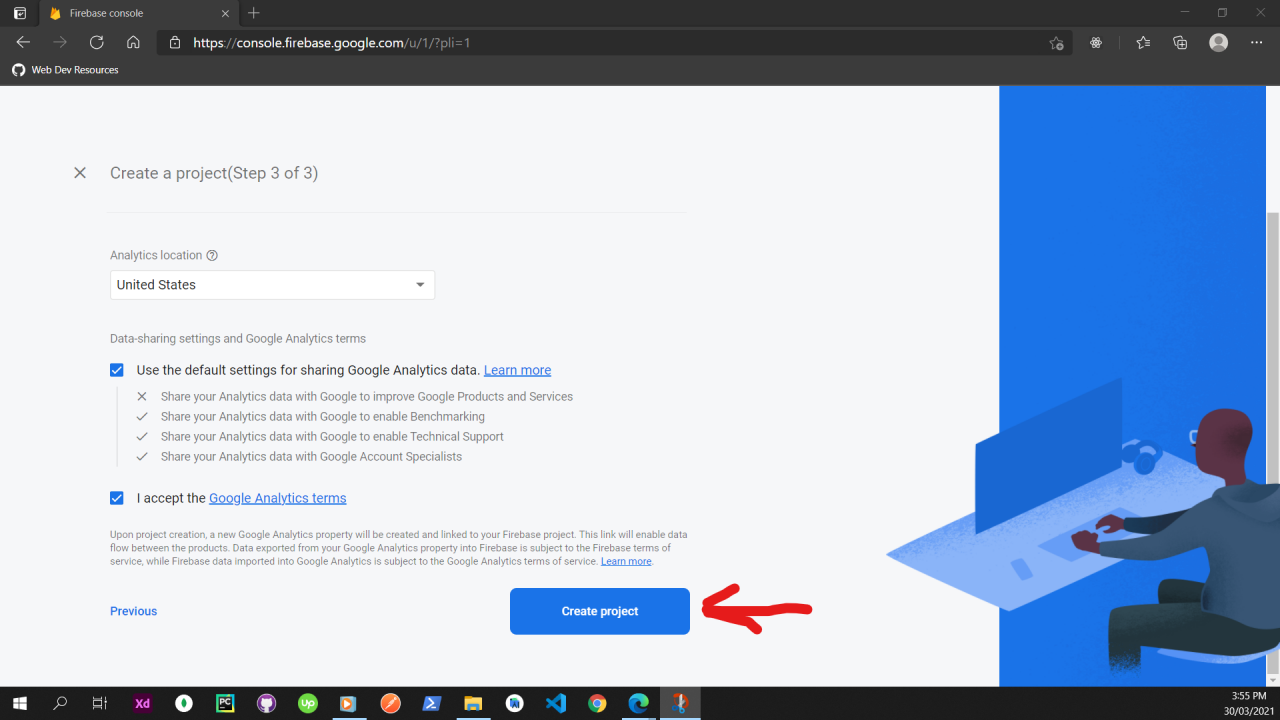This screenshot has height=720, width=1280.
Task: Add this page to favorites star icon
Action: tap(1056, 43)
